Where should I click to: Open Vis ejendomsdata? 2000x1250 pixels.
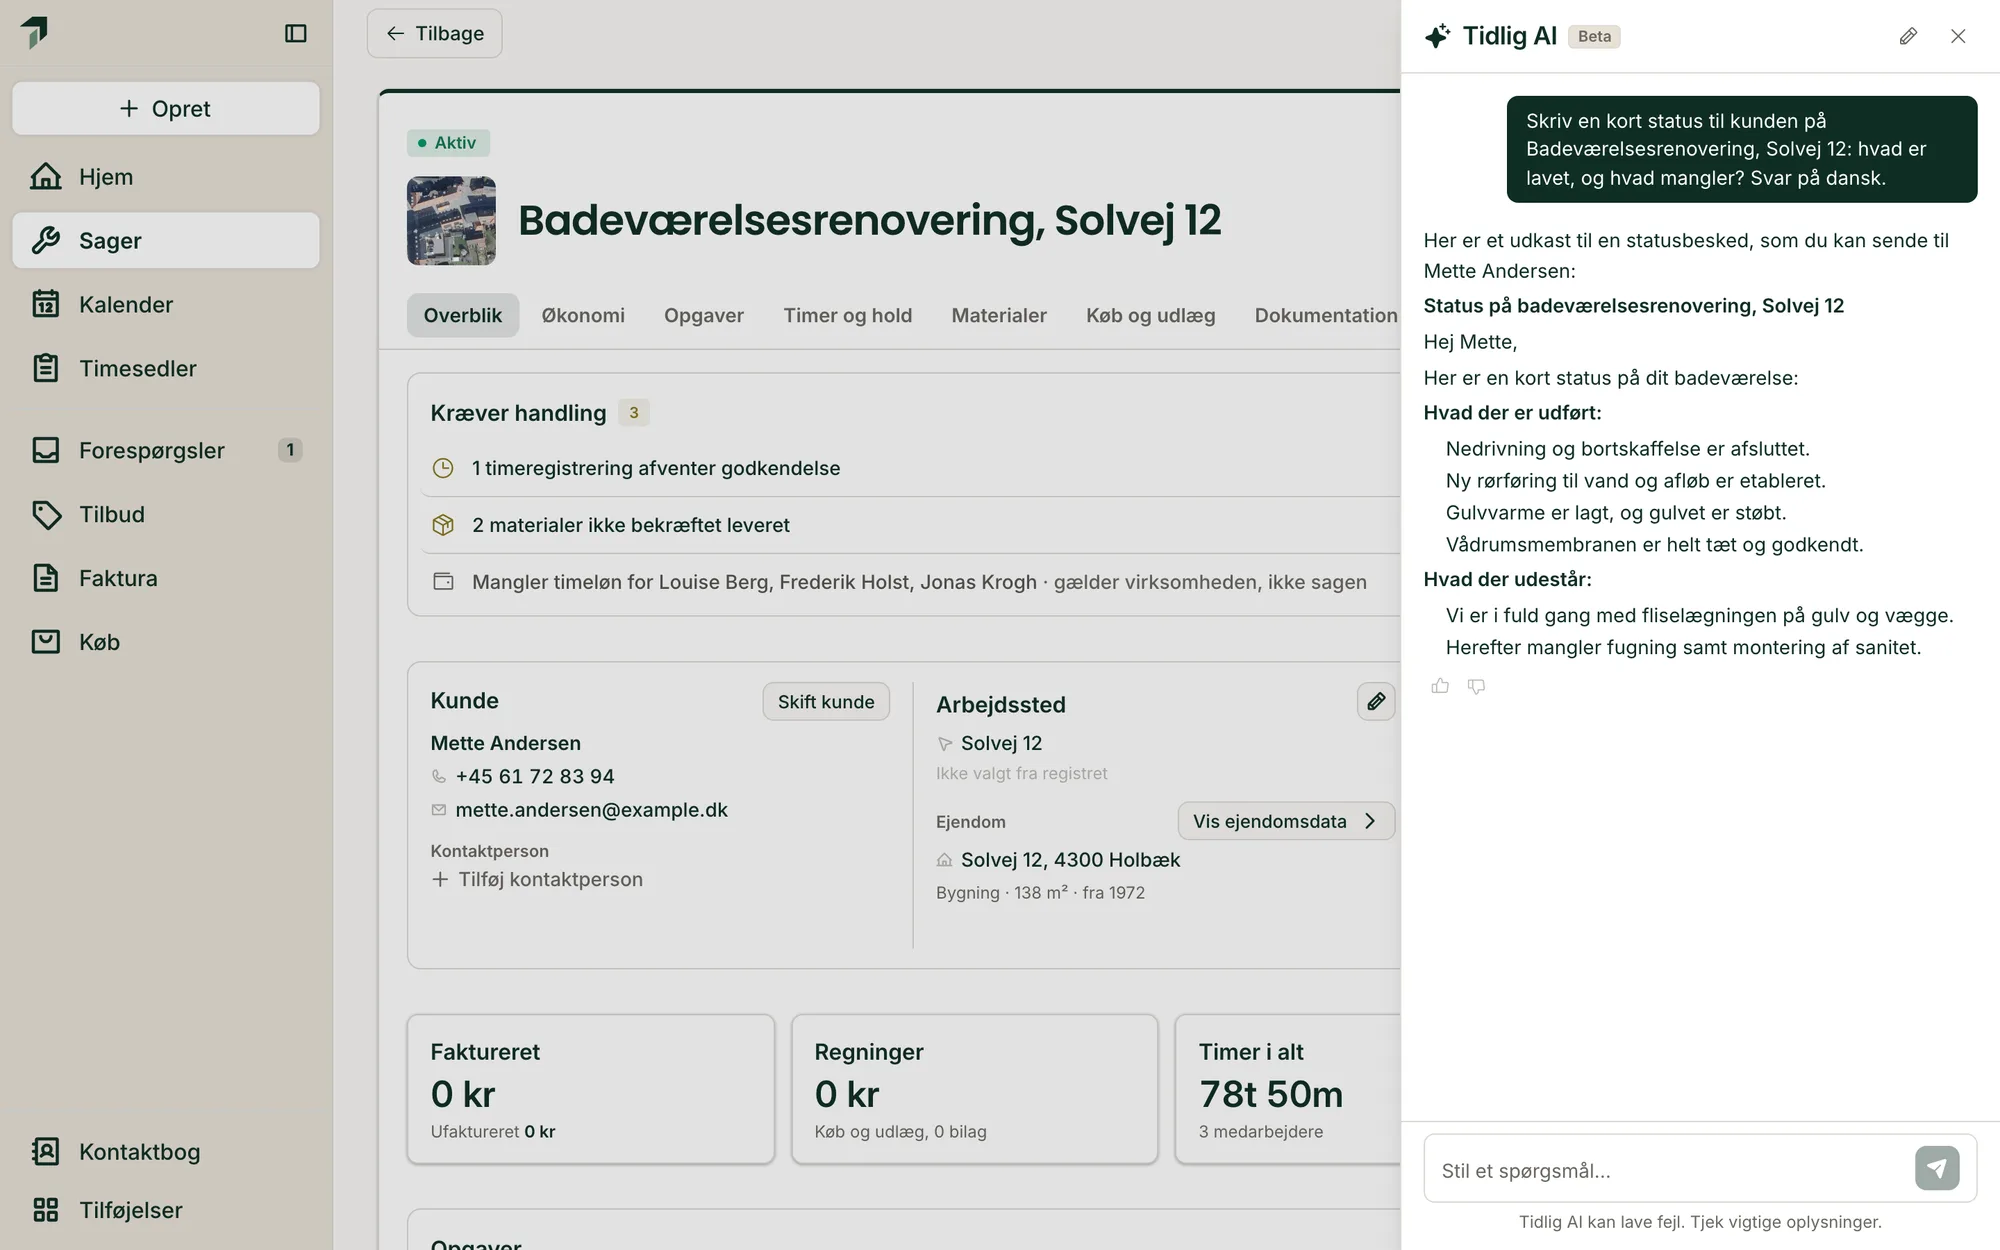(1286, 821)
